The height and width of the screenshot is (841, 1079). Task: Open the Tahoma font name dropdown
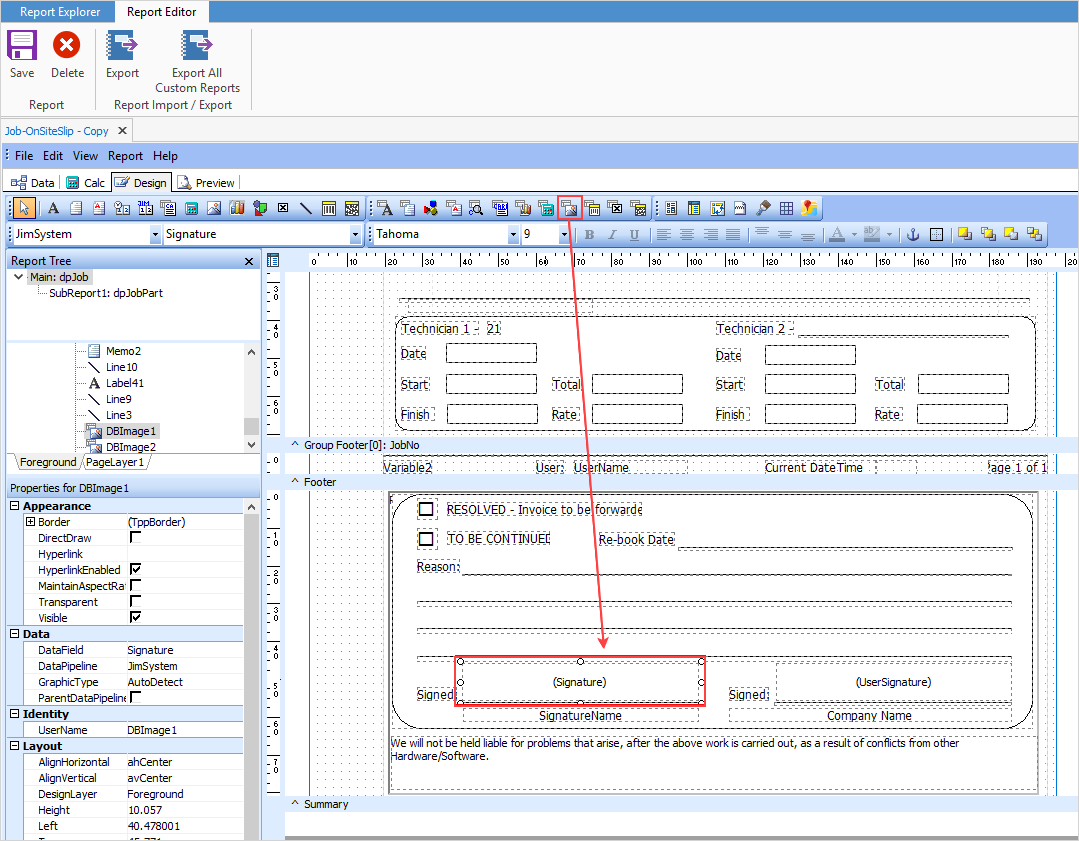click(514, 234)
